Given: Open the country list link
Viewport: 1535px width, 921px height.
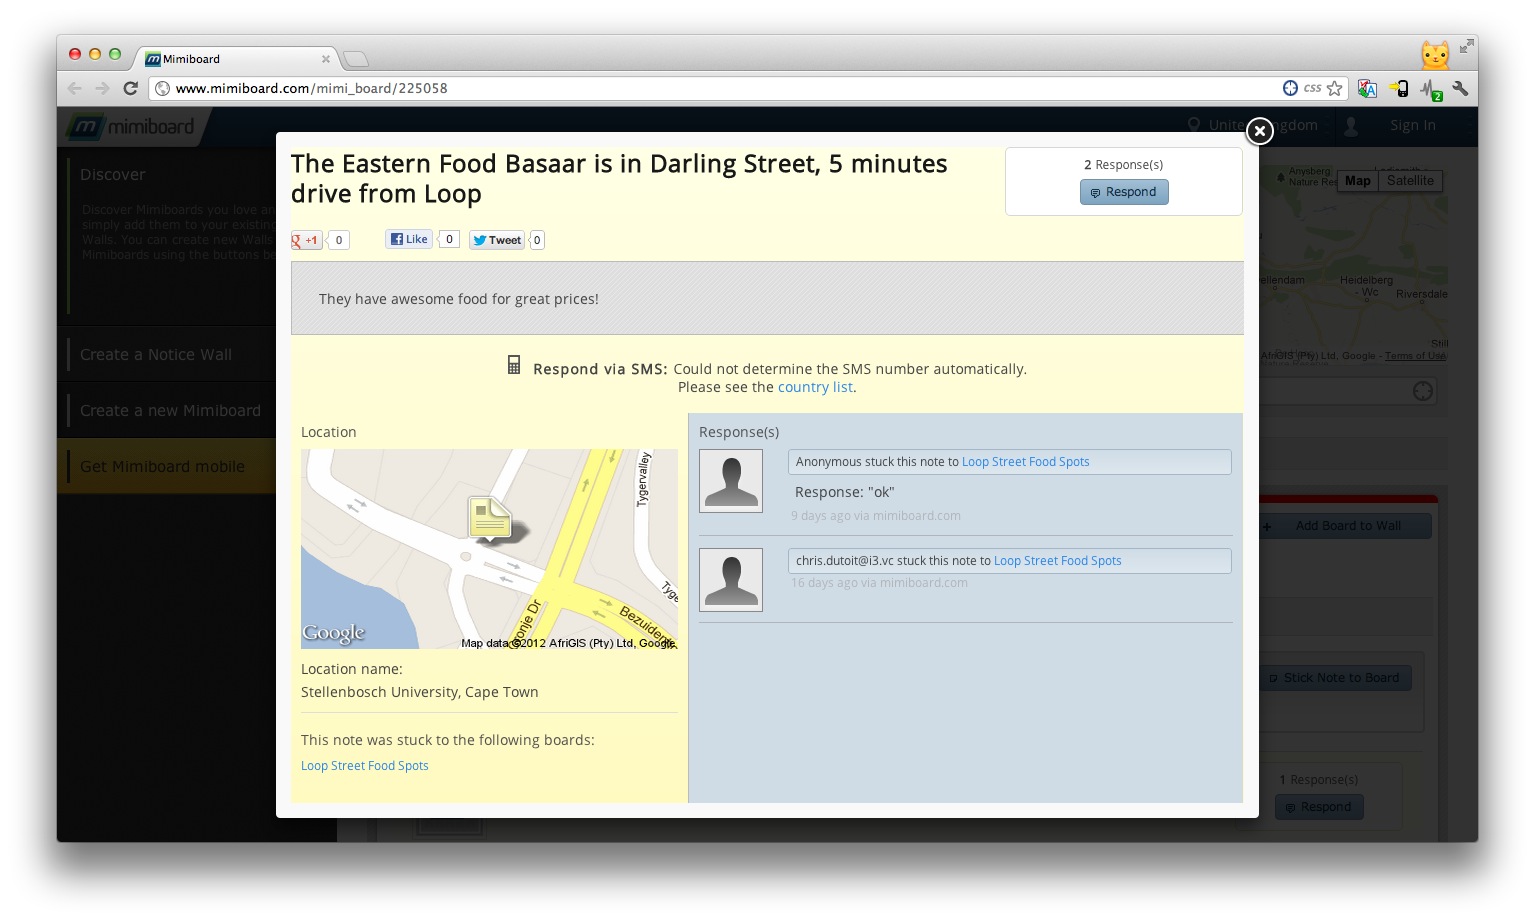Looking at the screenshot, I should [815, 387].
